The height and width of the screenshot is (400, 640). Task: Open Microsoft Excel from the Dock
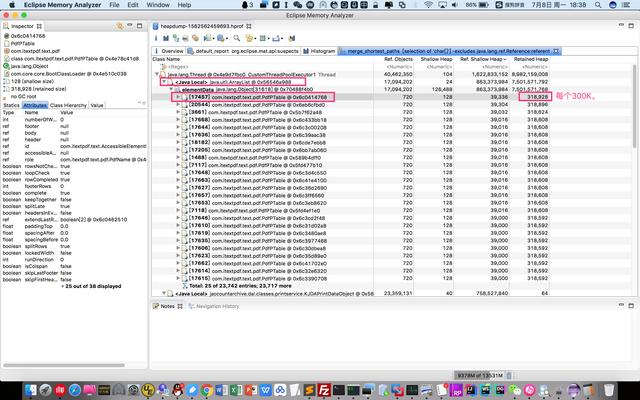click(236, 390)
